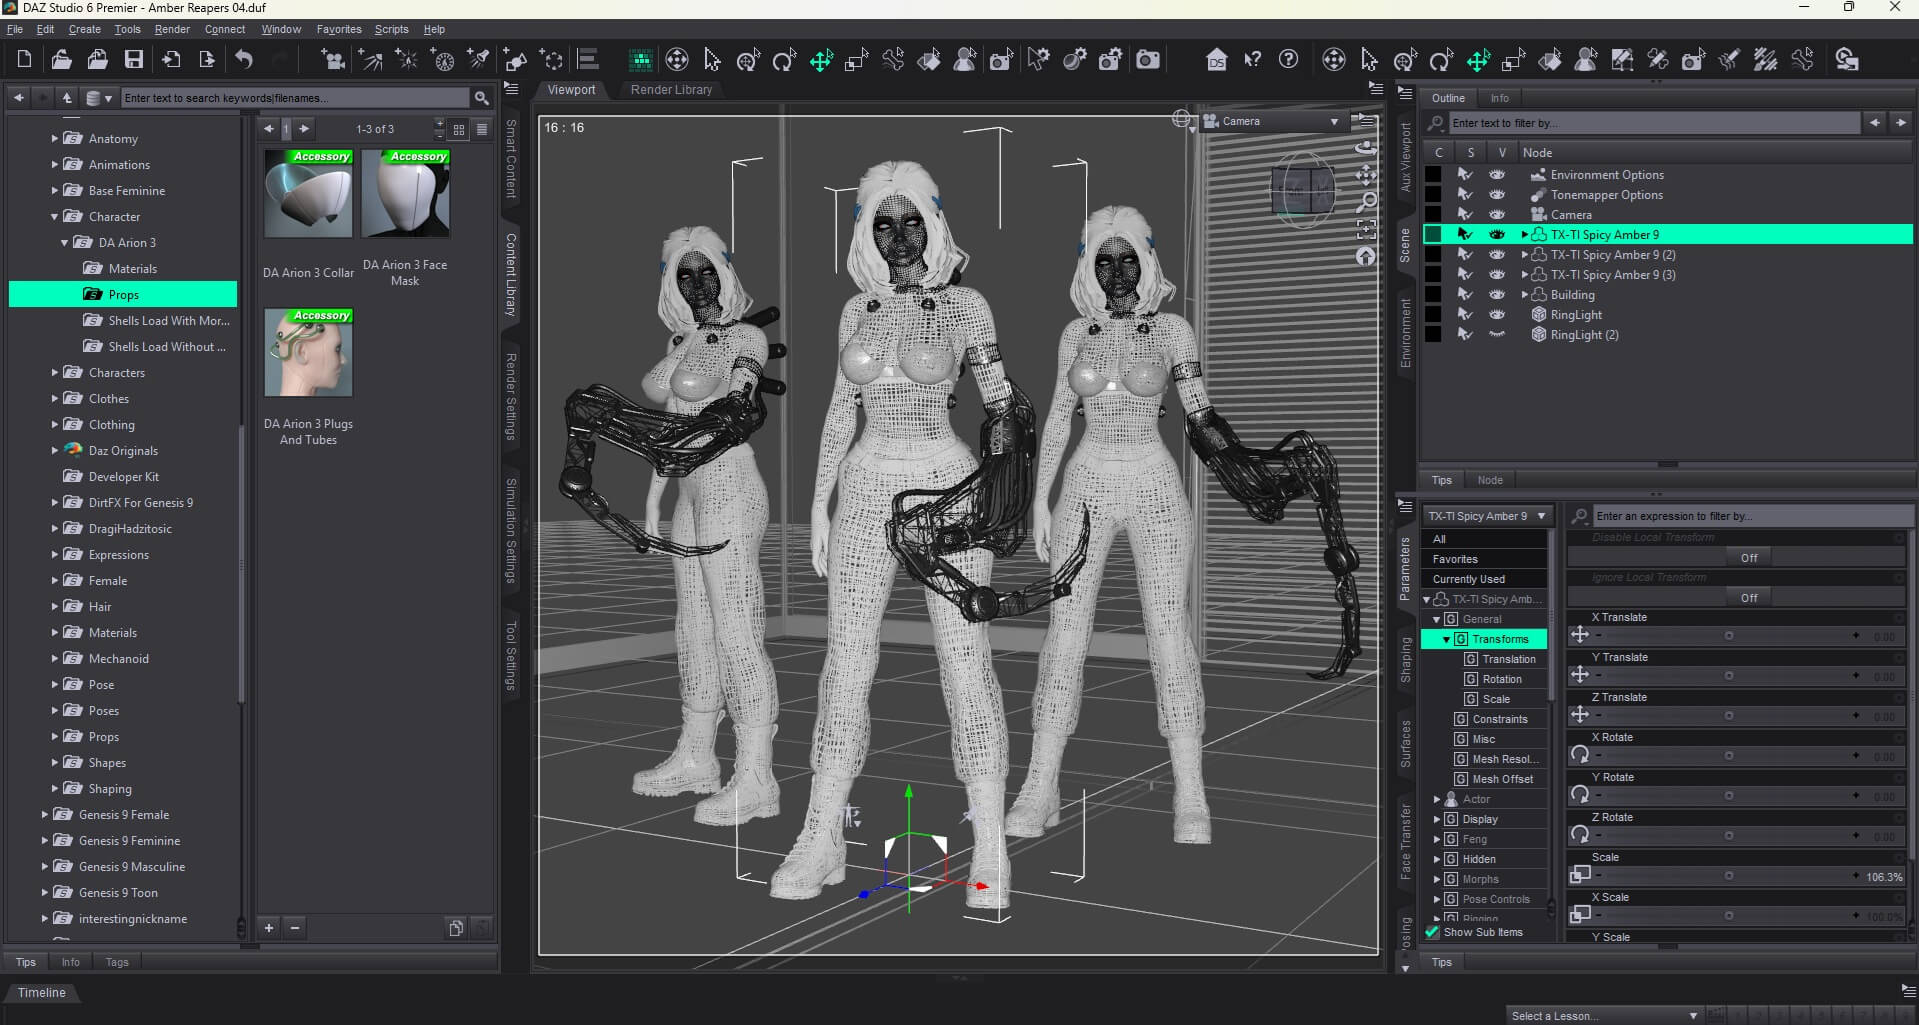Toggle Disable Local Transform Off button
1919x1025 pixels.
[x=1749, y=558]
